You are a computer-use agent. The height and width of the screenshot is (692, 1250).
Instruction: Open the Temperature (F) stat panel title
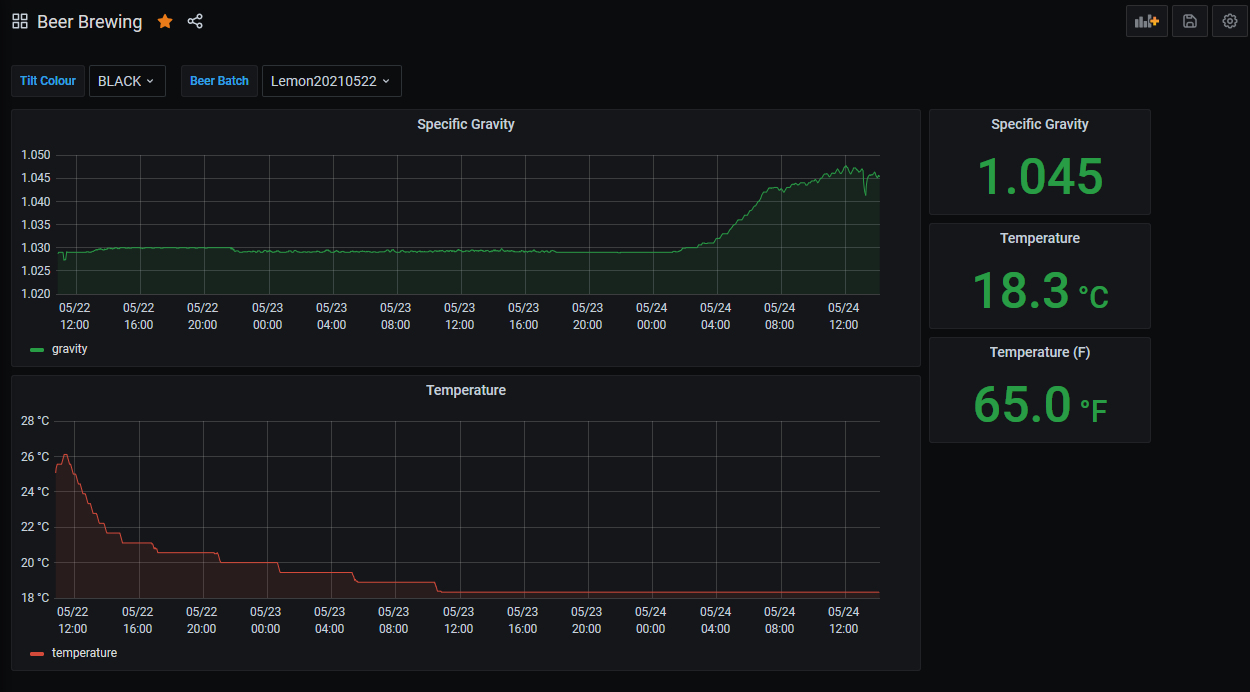click(1040, 352)
